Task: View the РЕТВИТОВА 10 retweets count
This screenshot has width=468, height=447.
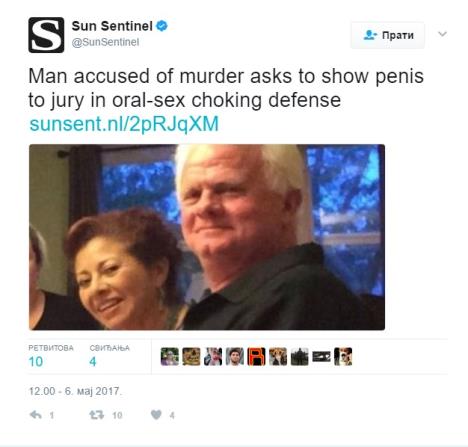Action: tap(51, 356)
